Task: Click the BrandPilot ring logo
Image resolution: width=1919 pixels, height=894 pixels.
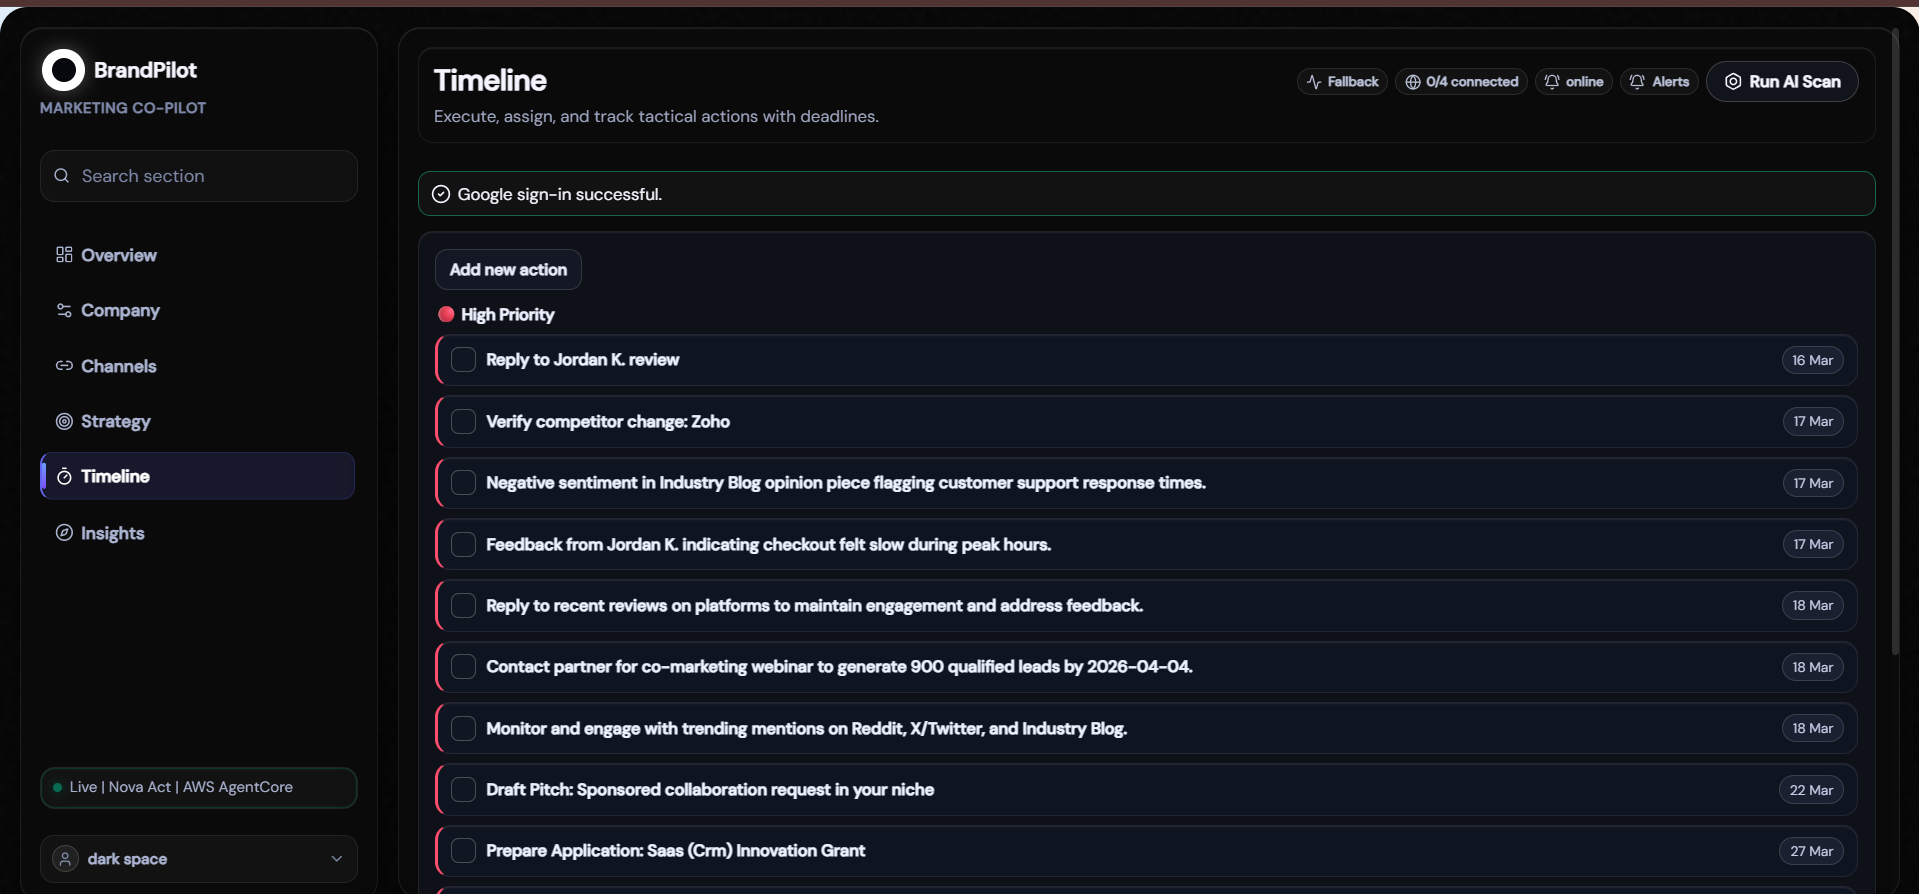Action: tap(63, 70)
